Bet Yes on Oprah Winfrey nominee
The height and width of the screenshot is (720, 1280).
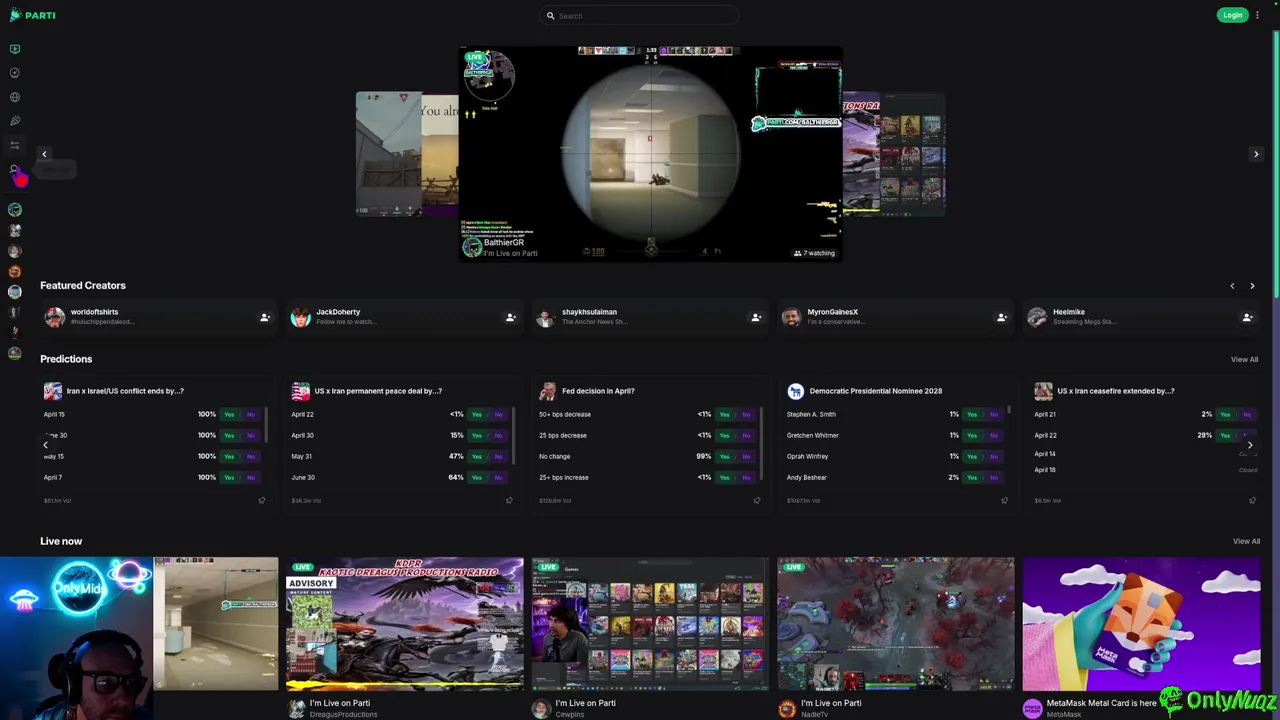pyautogui.click(x=972, y=456)
